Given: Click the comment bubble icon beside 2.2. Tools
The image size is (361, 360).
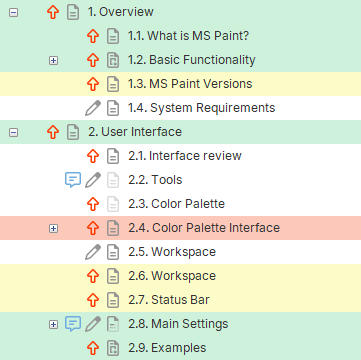Looking at the screenshot, I should pos(73,180).
